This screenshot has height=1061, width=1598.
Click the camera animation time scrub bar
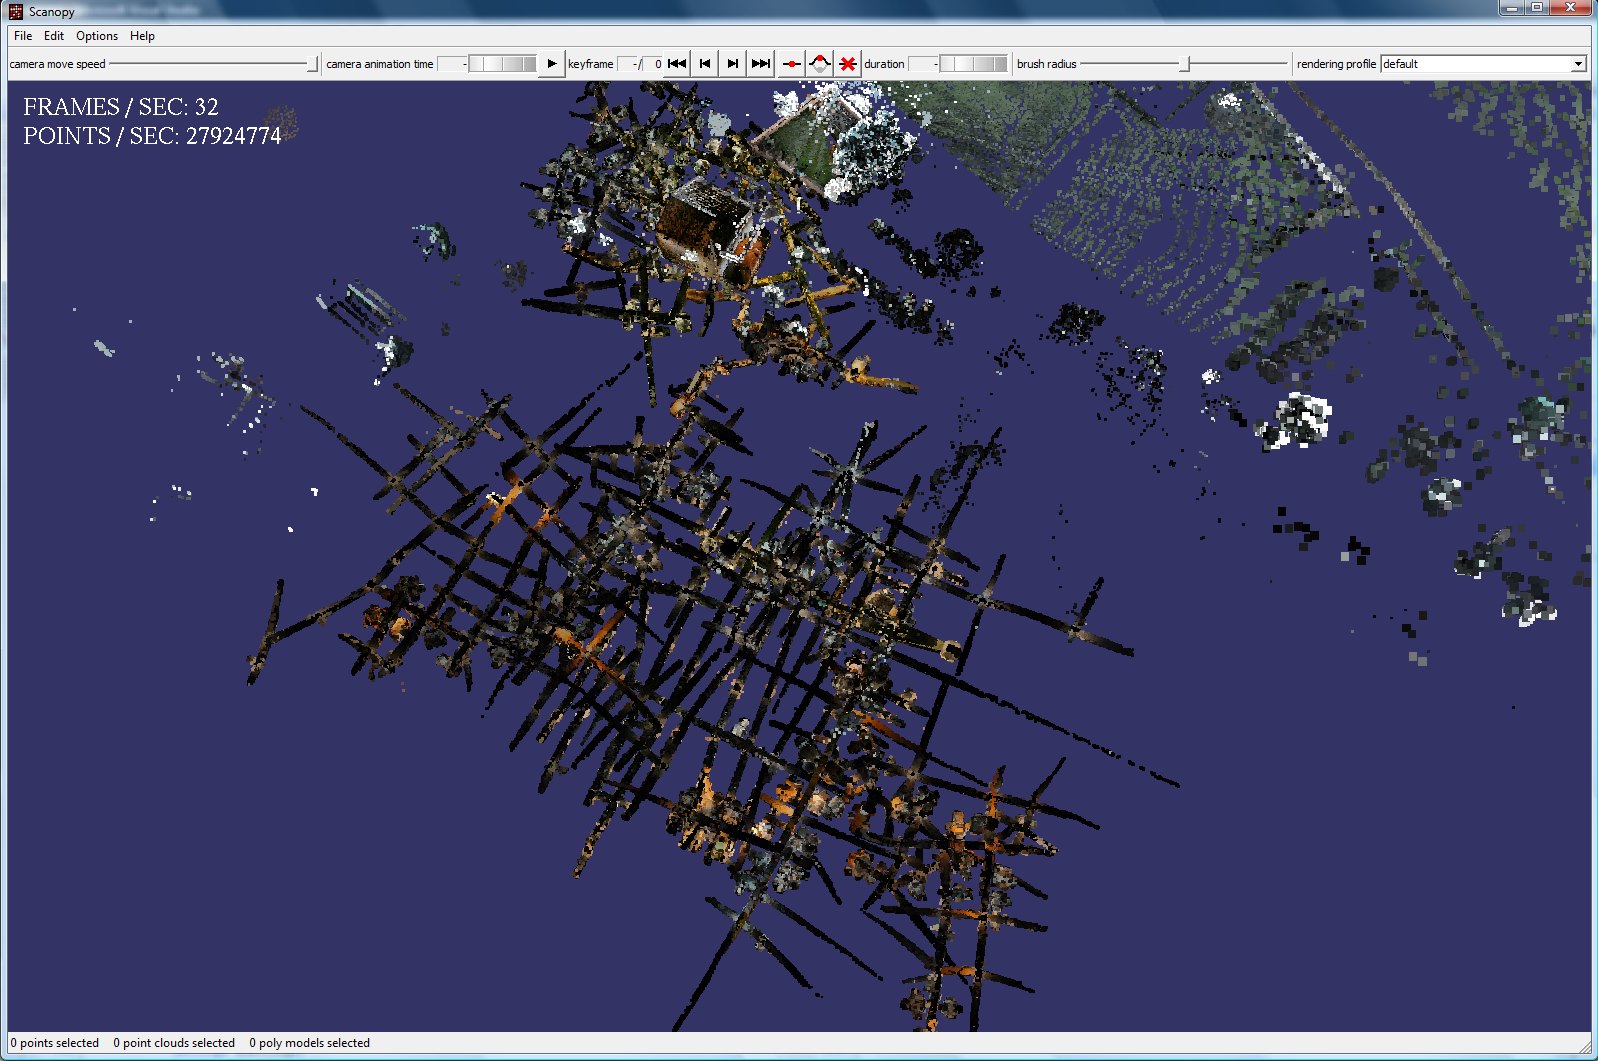(x=502, y=64)
